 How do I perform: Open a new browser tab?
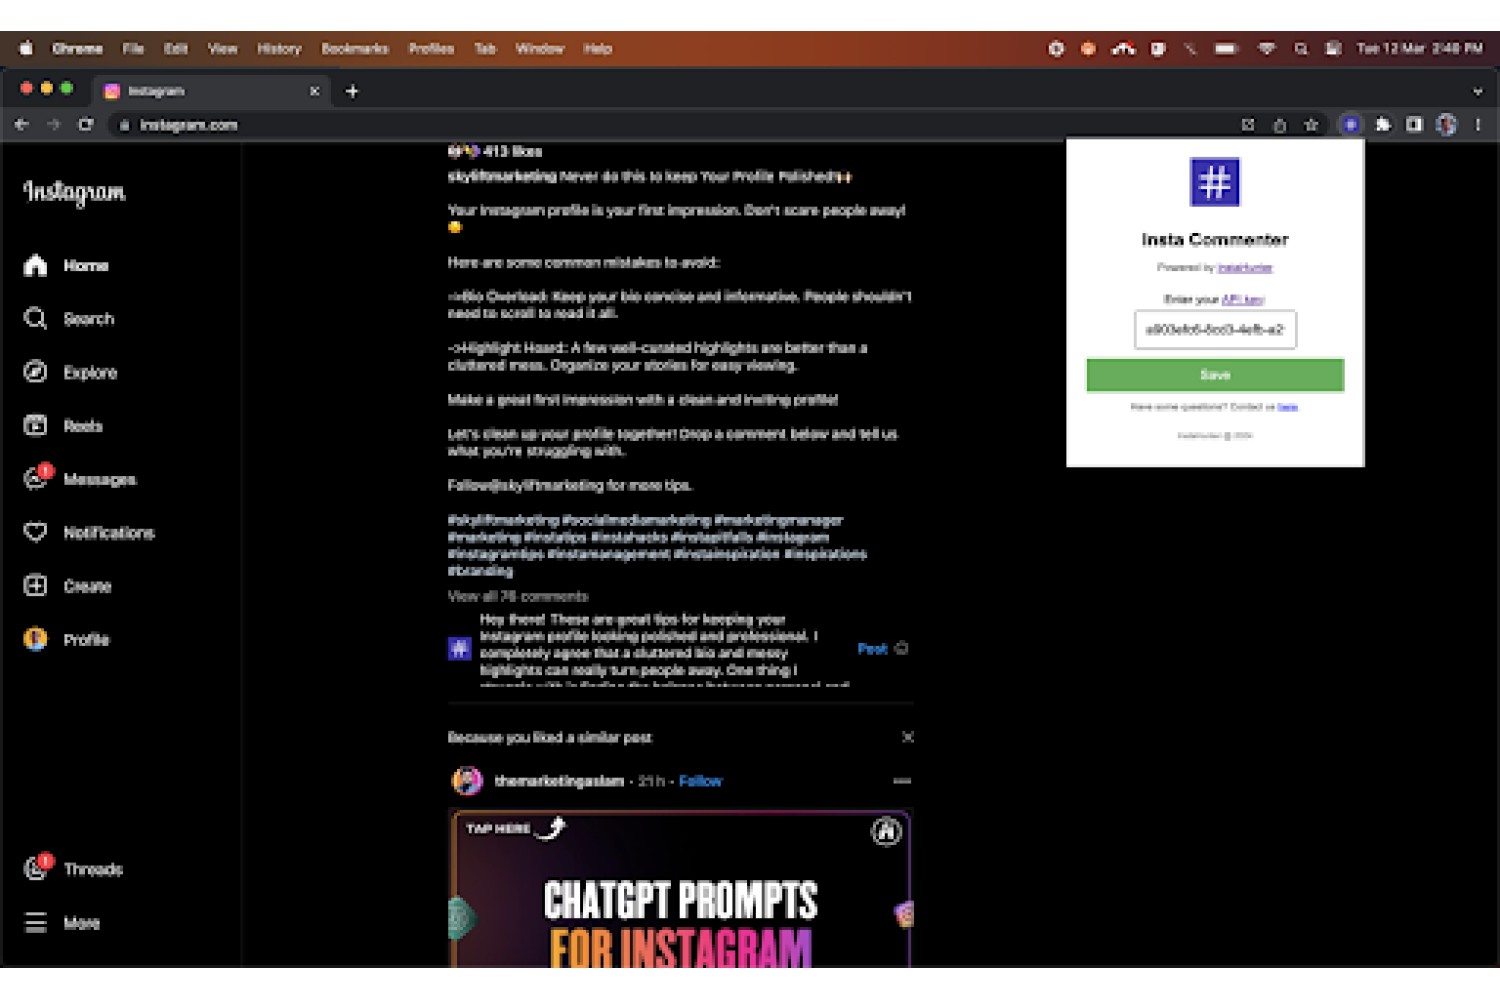coord(352,91)
